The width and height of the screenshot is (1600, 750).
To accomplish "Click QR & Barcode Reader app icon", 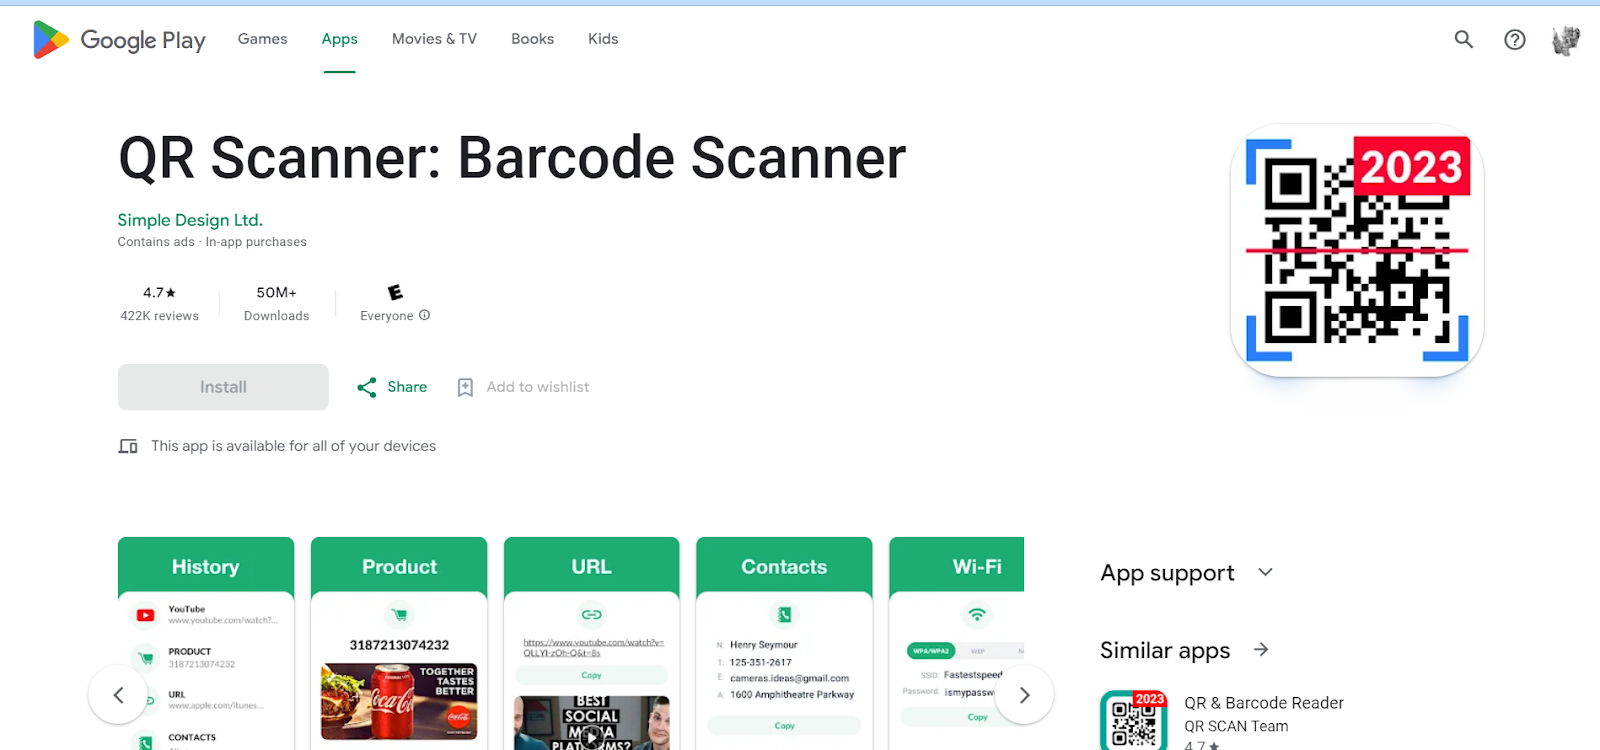I will coord(1134,720).
